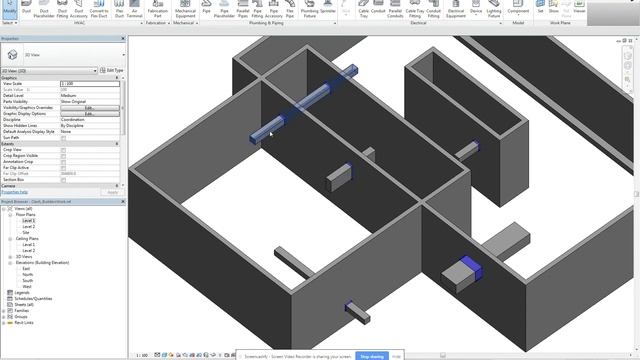Screen dimensions: 640x360
Task: Open the Fabrication Part tool
Action: pos(158,9)
